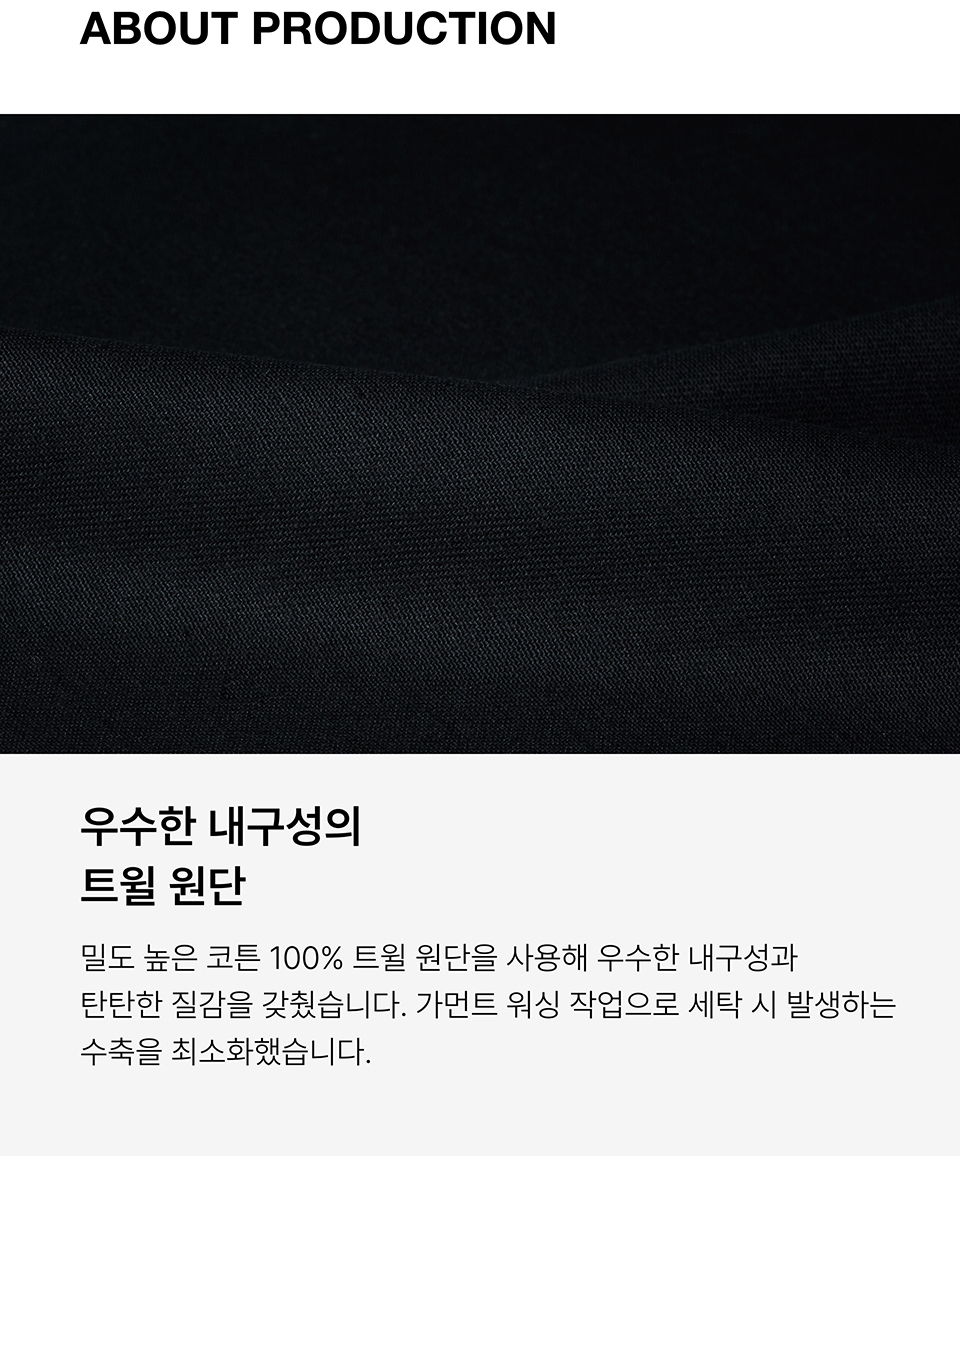
Task: Click the word PRODUCTION in the title
Action: pos(404,28)
